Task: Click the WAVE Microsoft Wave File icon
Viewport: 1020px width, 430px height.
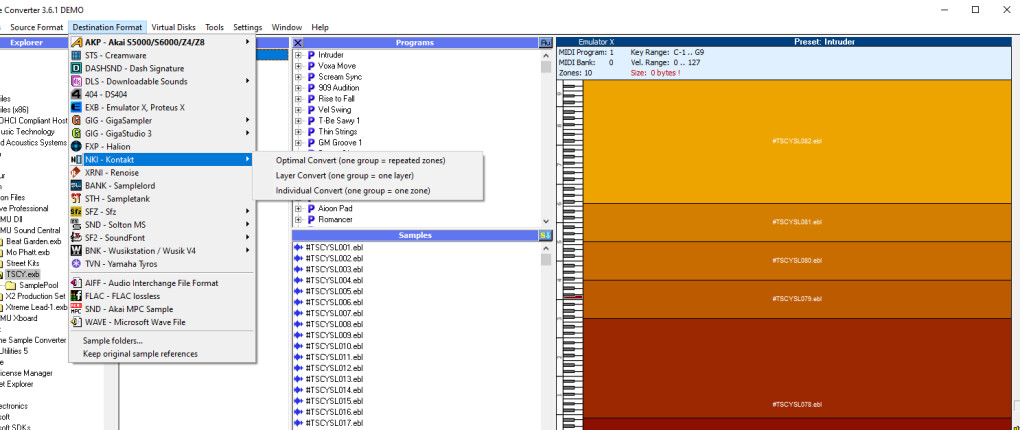Action: pos(76,322)
